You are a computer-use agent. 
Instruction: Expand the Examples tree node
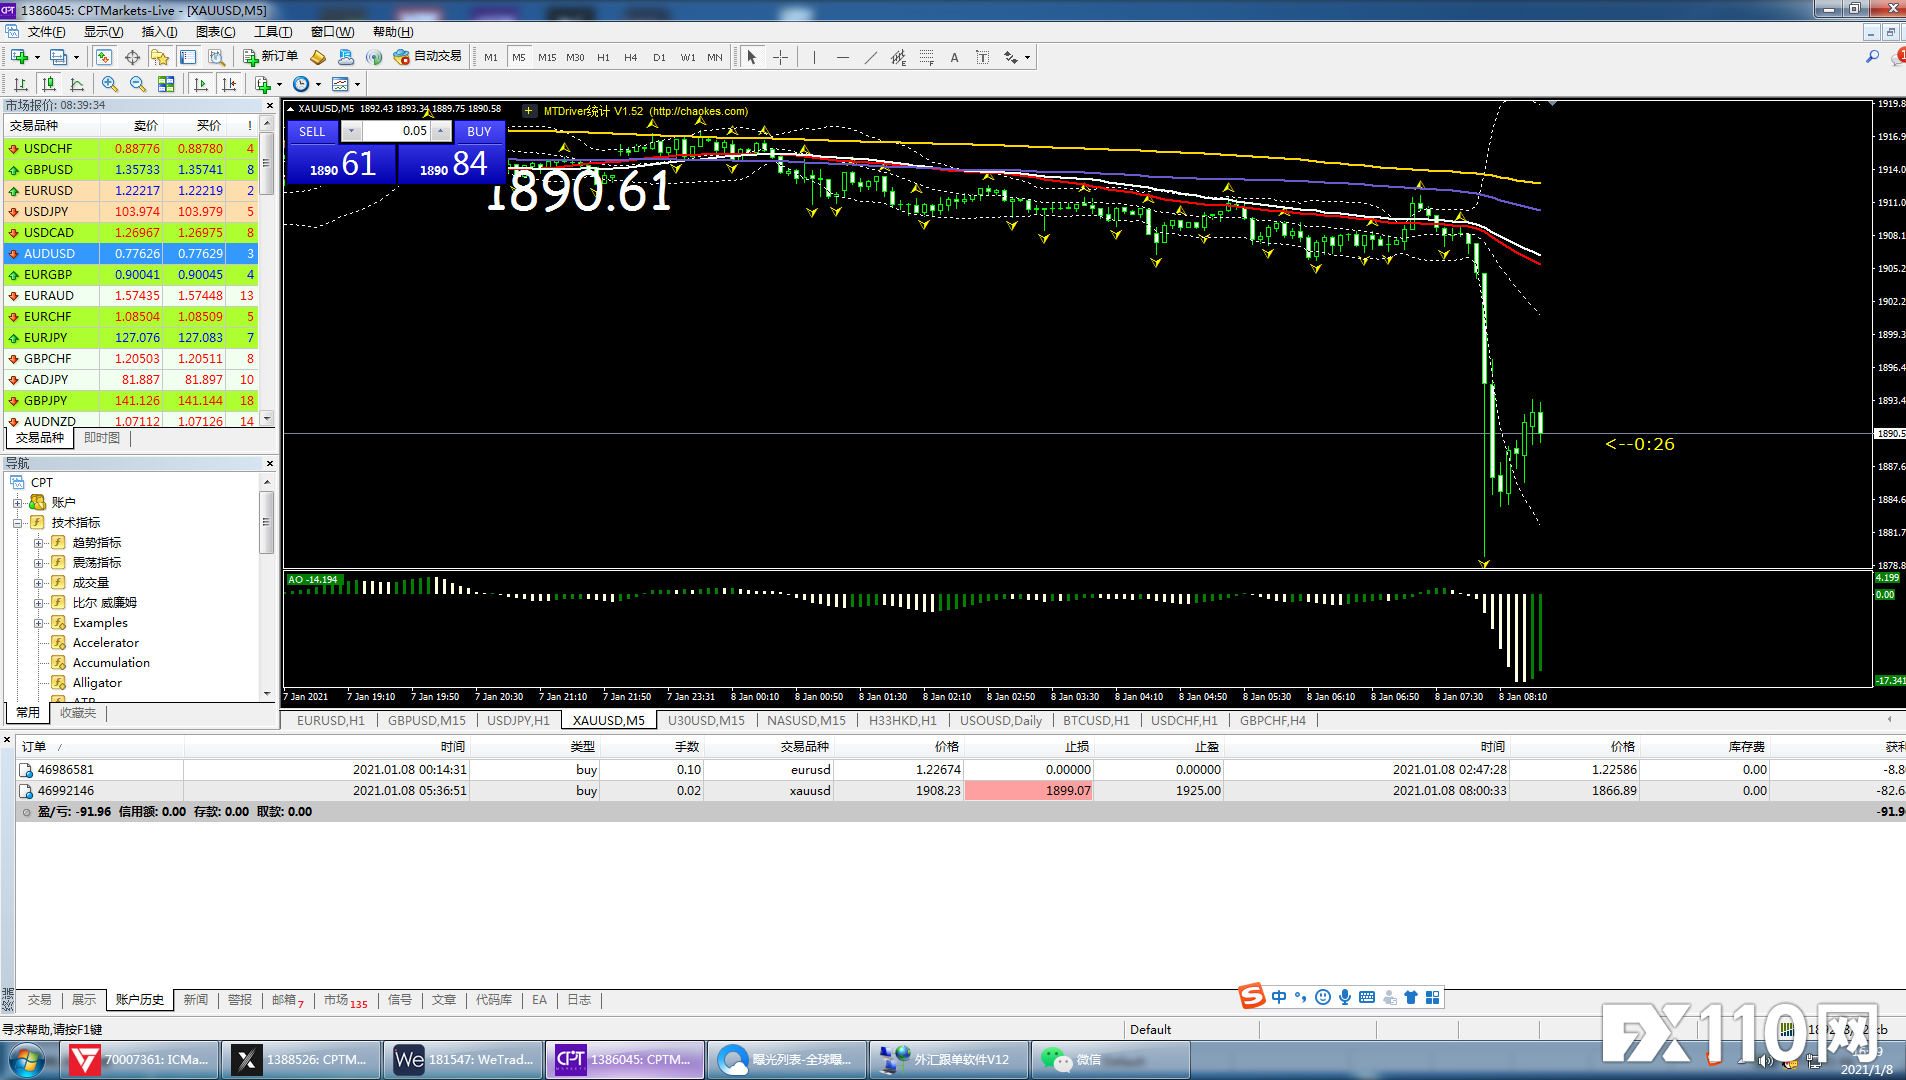(x=38, y=623)
